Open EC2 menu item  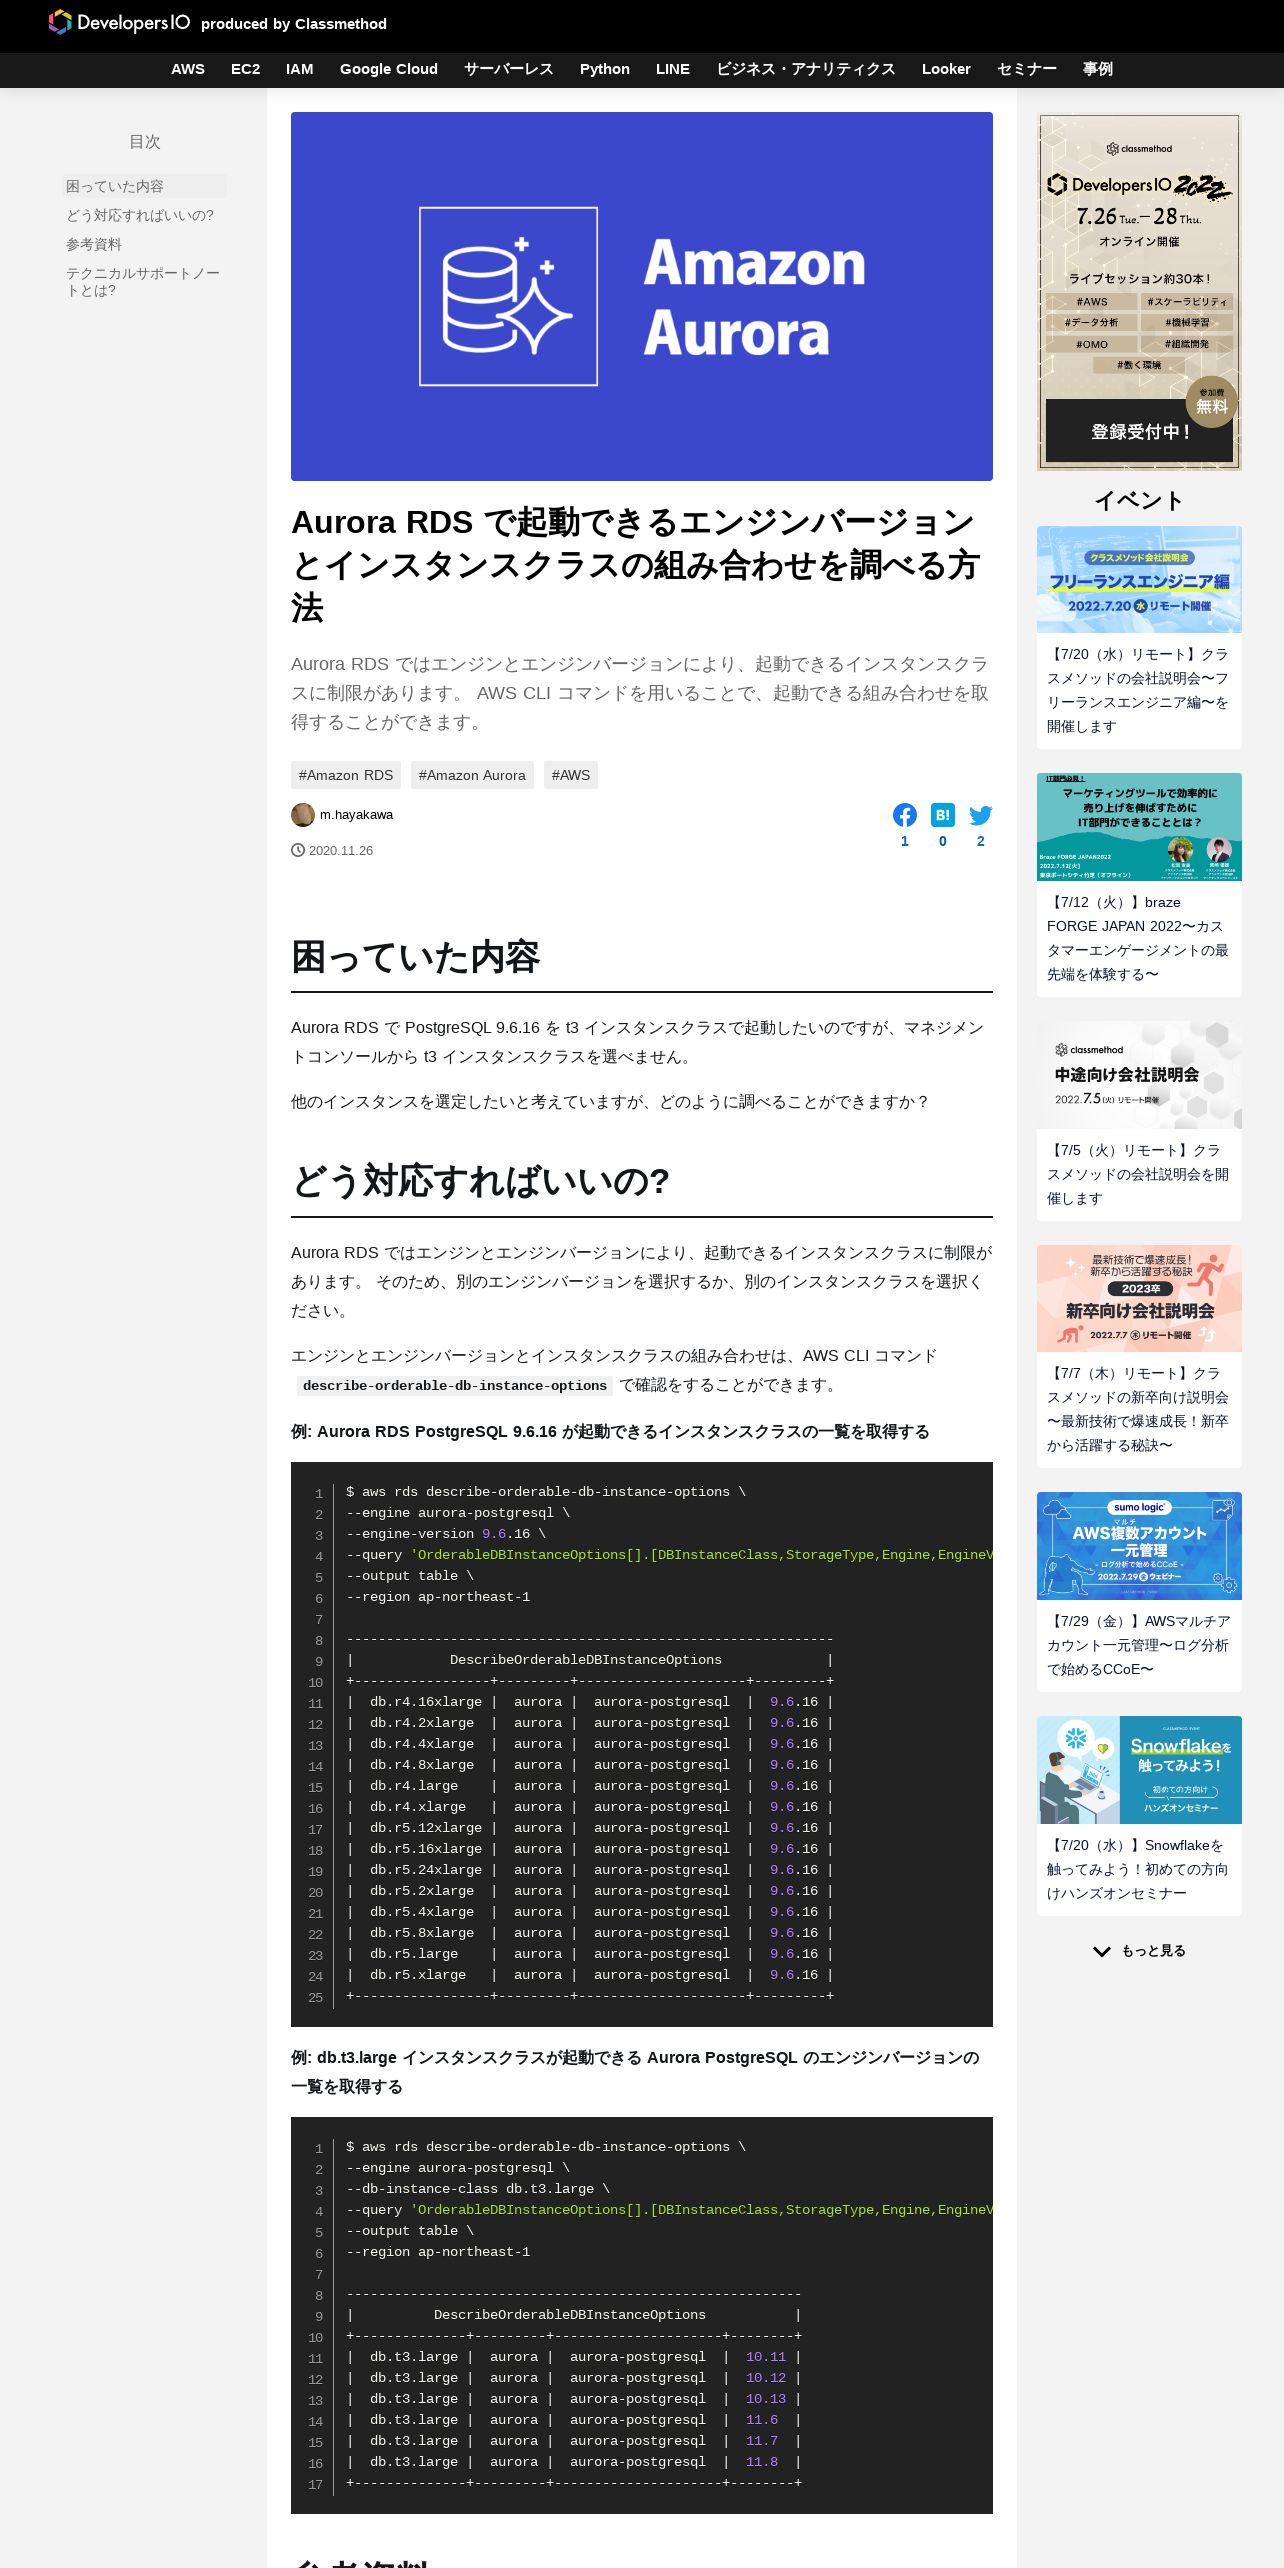pyautogui.click(x=245, y=69)
